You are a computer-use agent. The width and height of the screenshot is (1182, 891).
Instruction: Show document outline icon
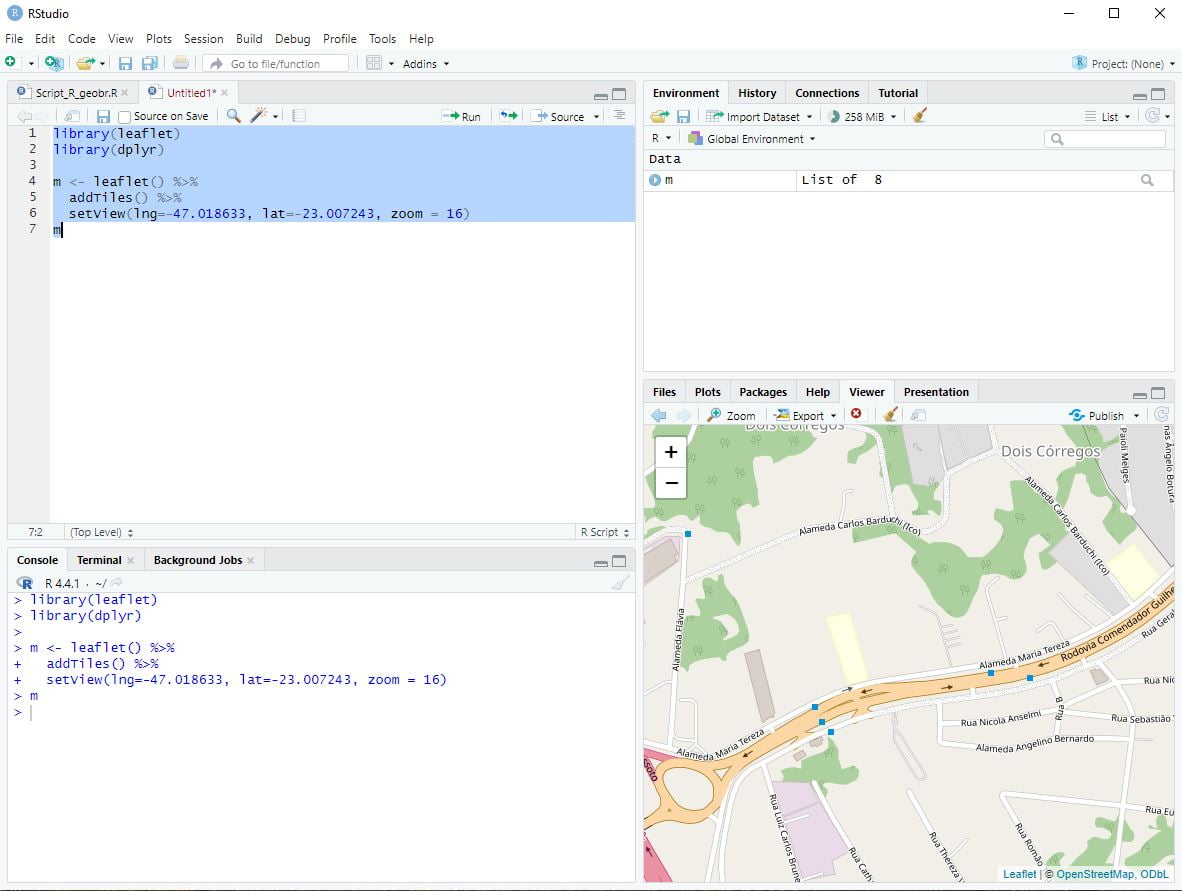point(619,116)
